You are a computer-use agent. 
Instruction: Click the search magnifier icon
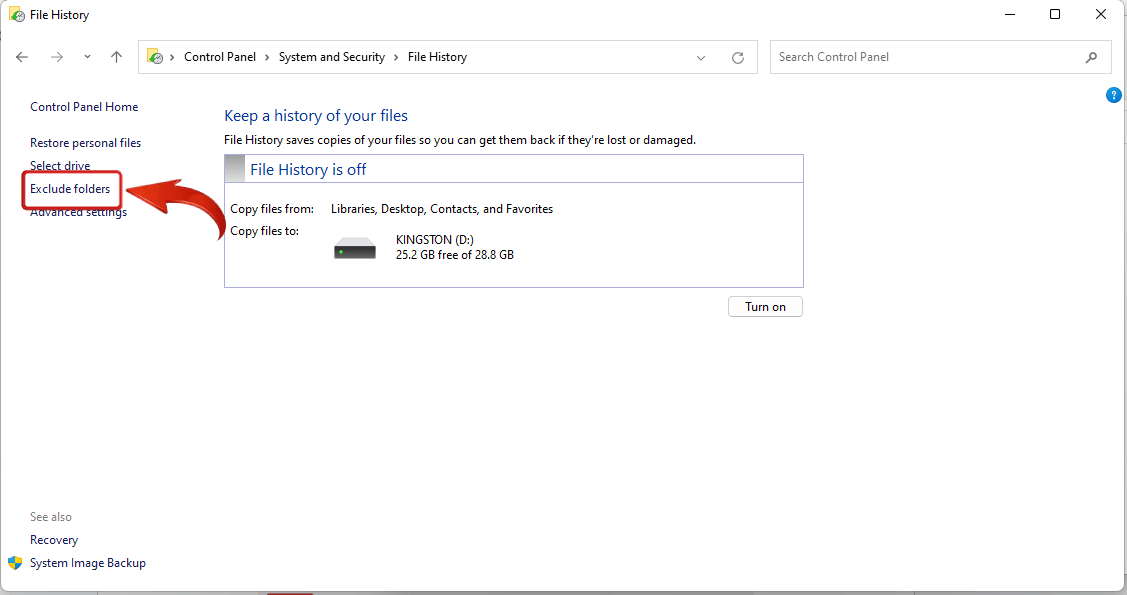click(1092, 57)
